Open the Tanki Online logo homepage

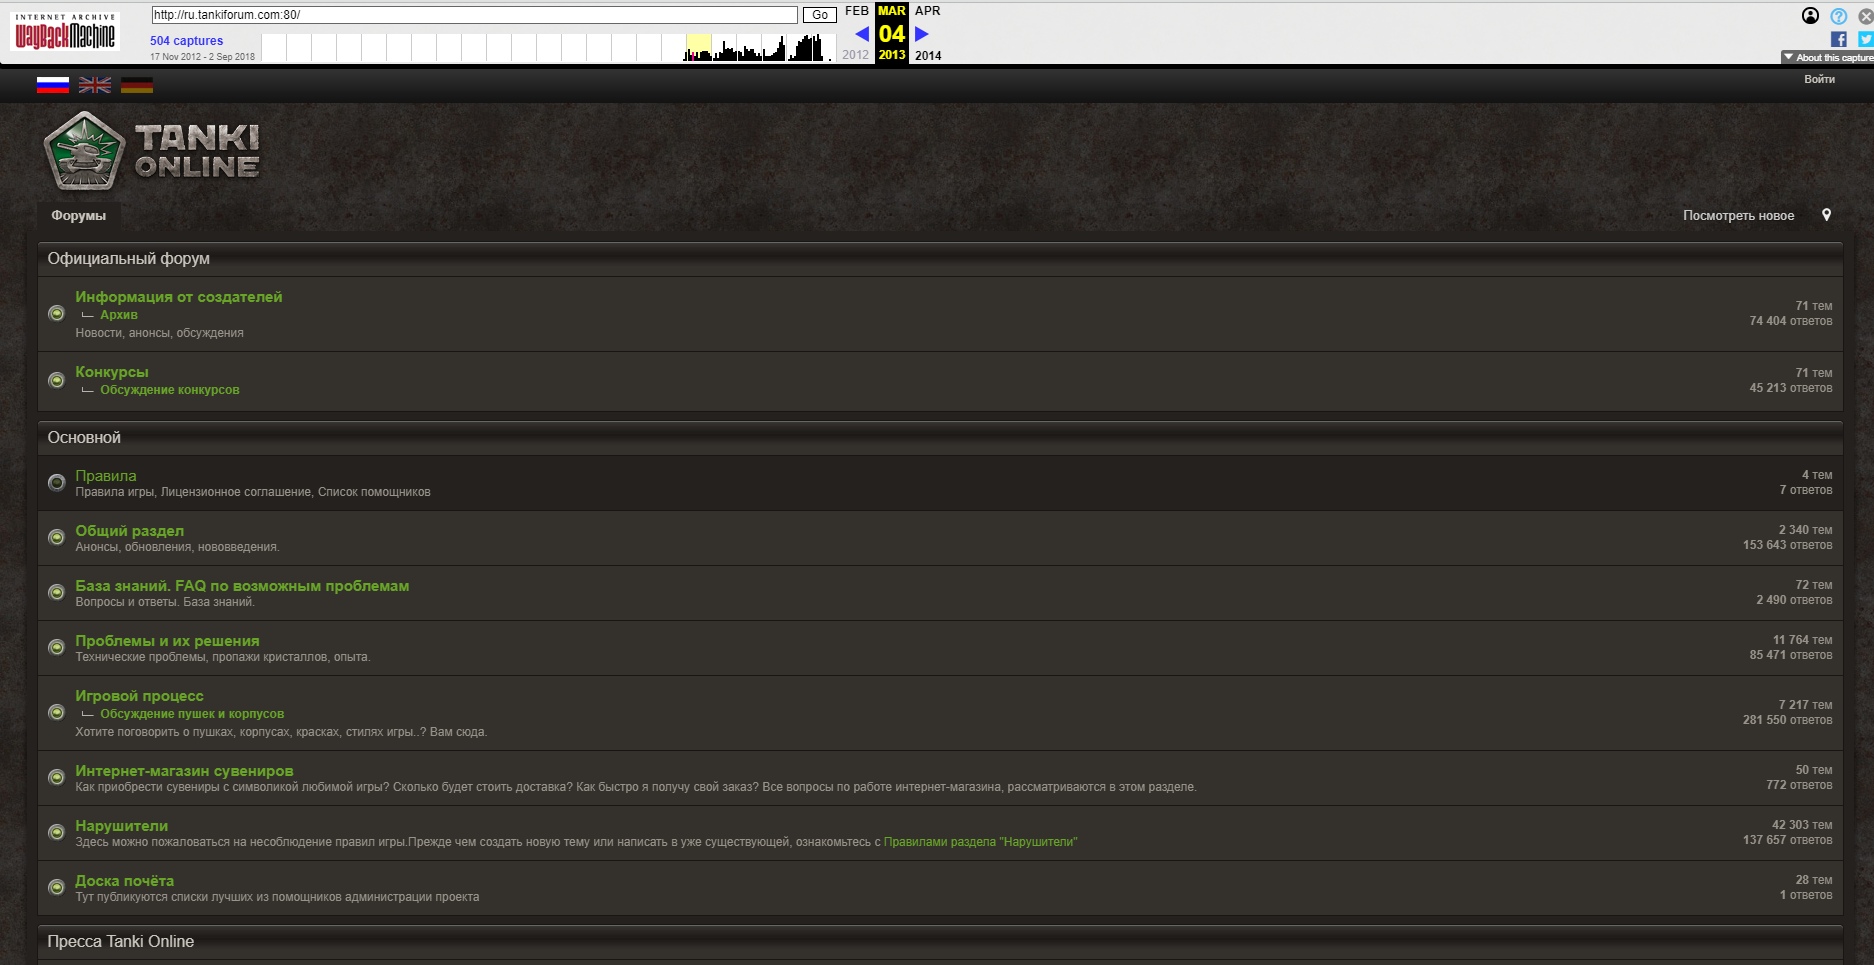click(x=152, y=151)
